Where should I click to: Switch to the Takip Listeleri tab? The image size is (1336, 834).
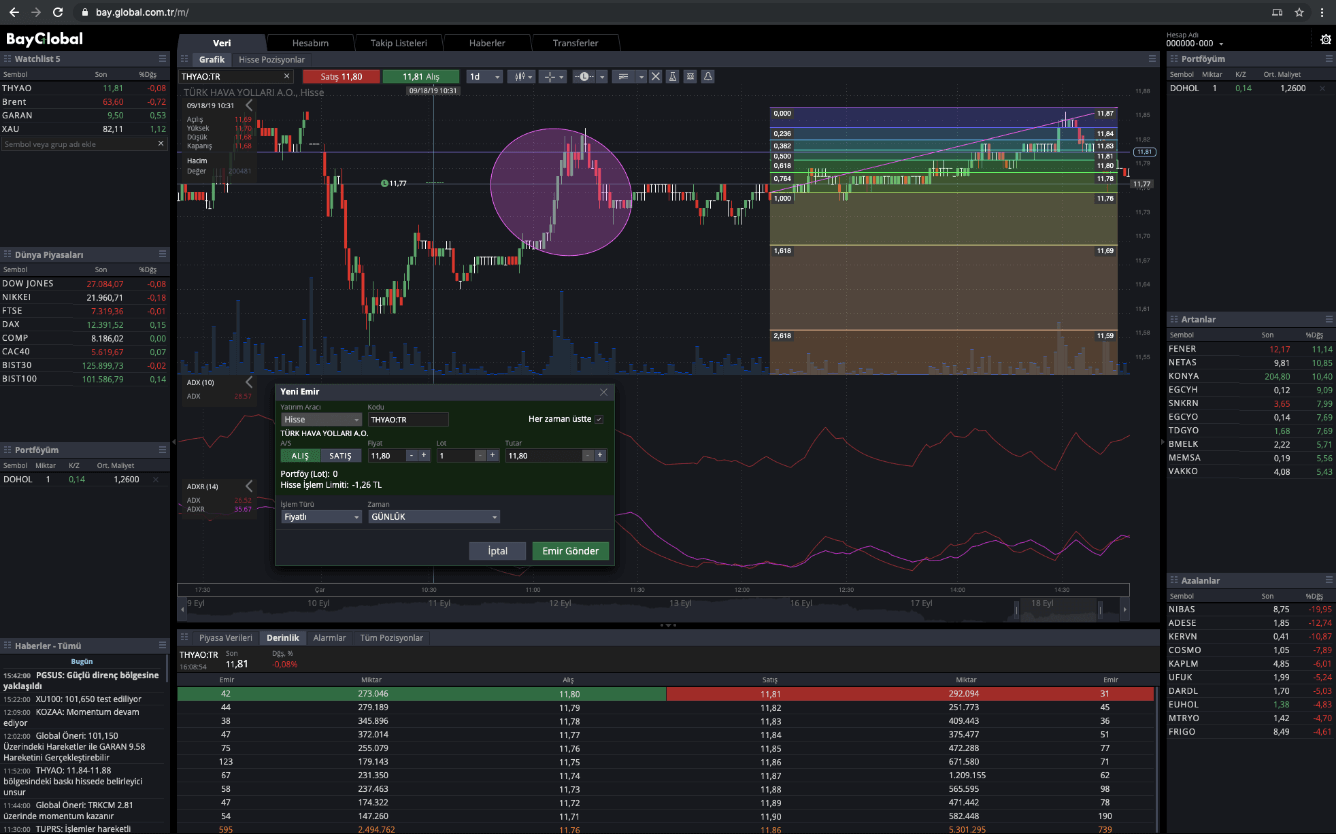(399, 43)
